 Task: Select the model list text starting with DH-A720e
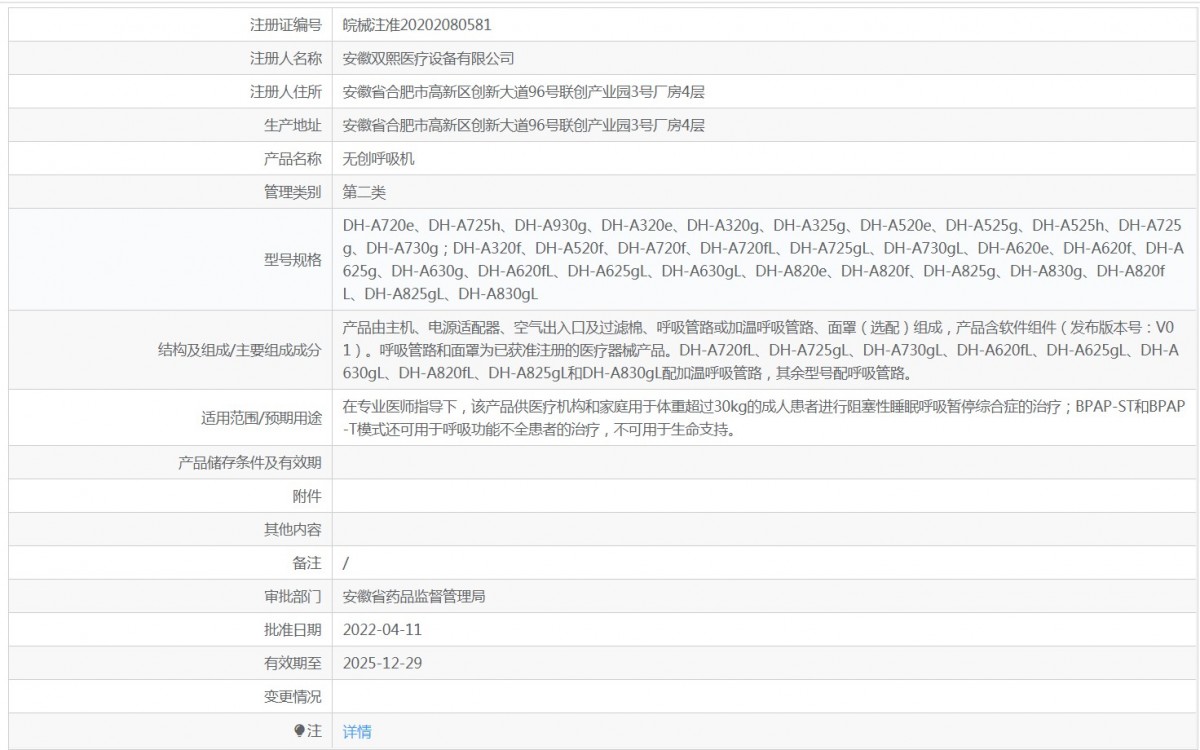click(763, 260)
